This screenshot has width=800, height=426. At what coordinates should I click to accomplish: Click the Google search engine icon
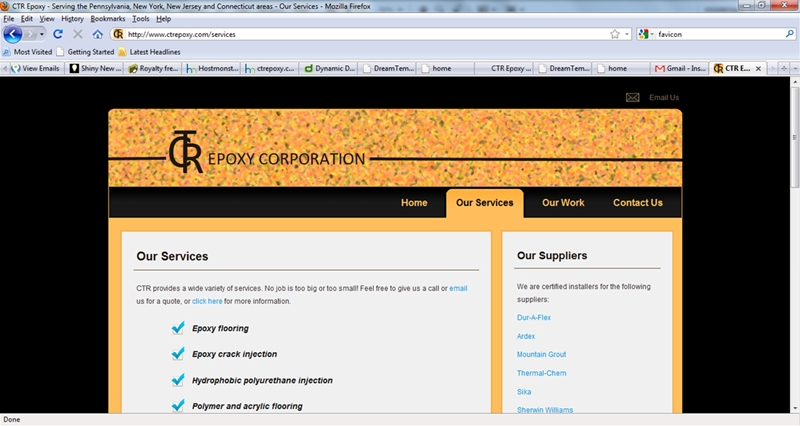643,34
